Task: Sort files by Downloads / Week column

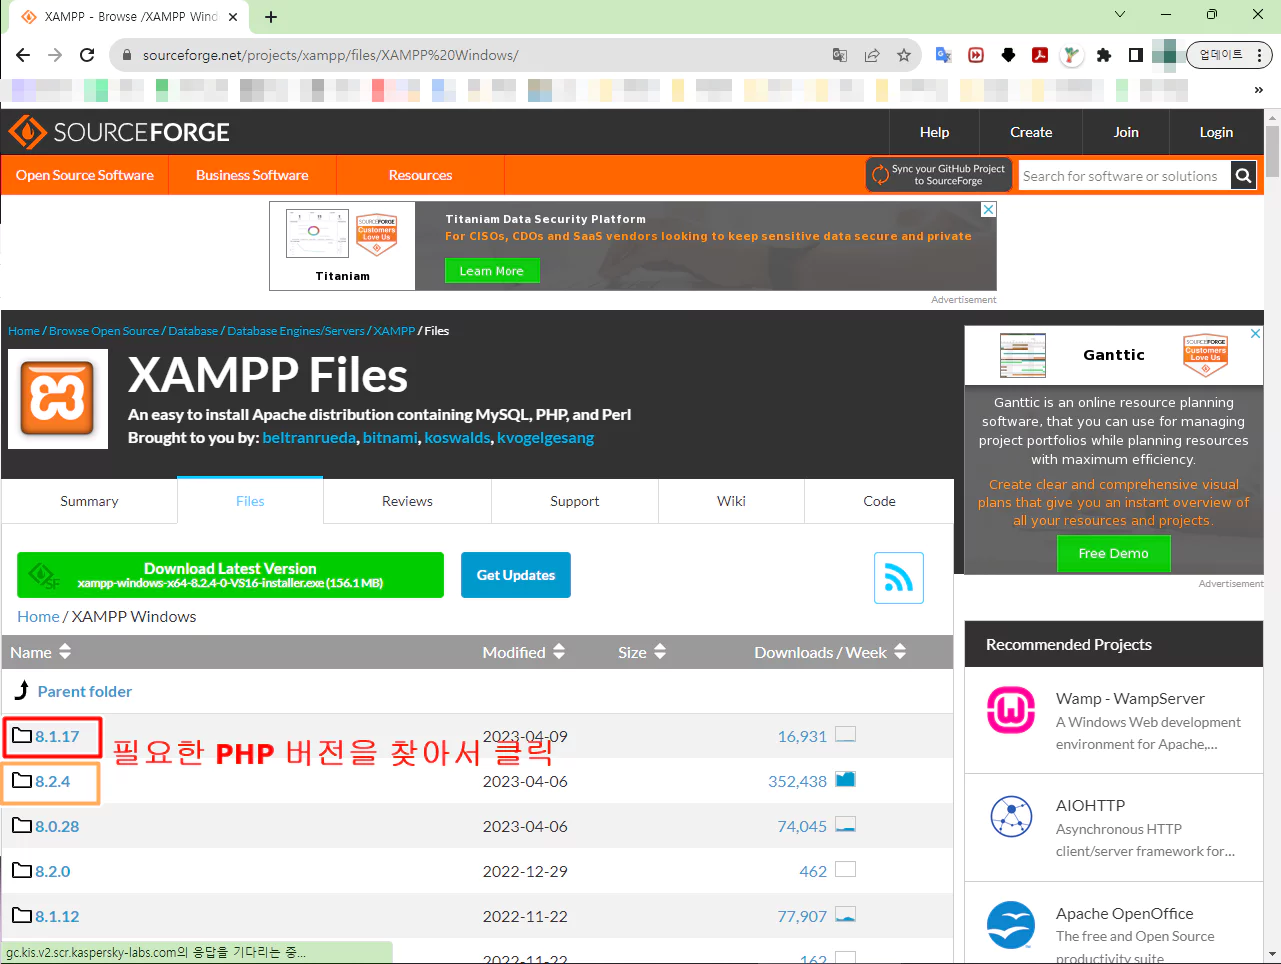Action: tap(830, 652)
